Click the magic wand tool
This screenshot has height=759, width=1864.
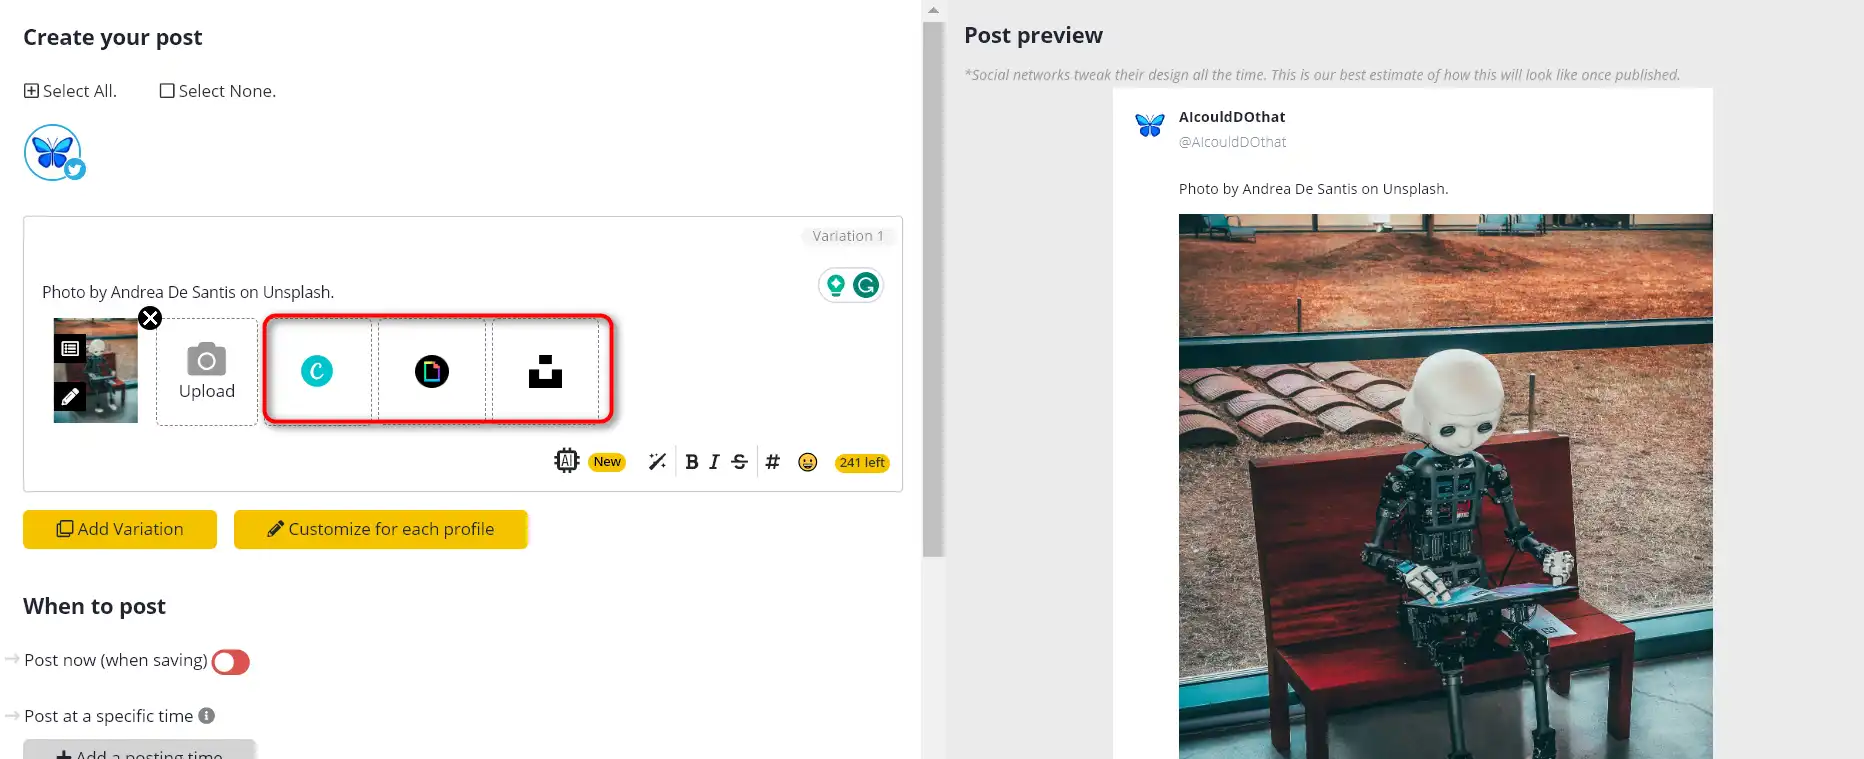coord(657,461)
